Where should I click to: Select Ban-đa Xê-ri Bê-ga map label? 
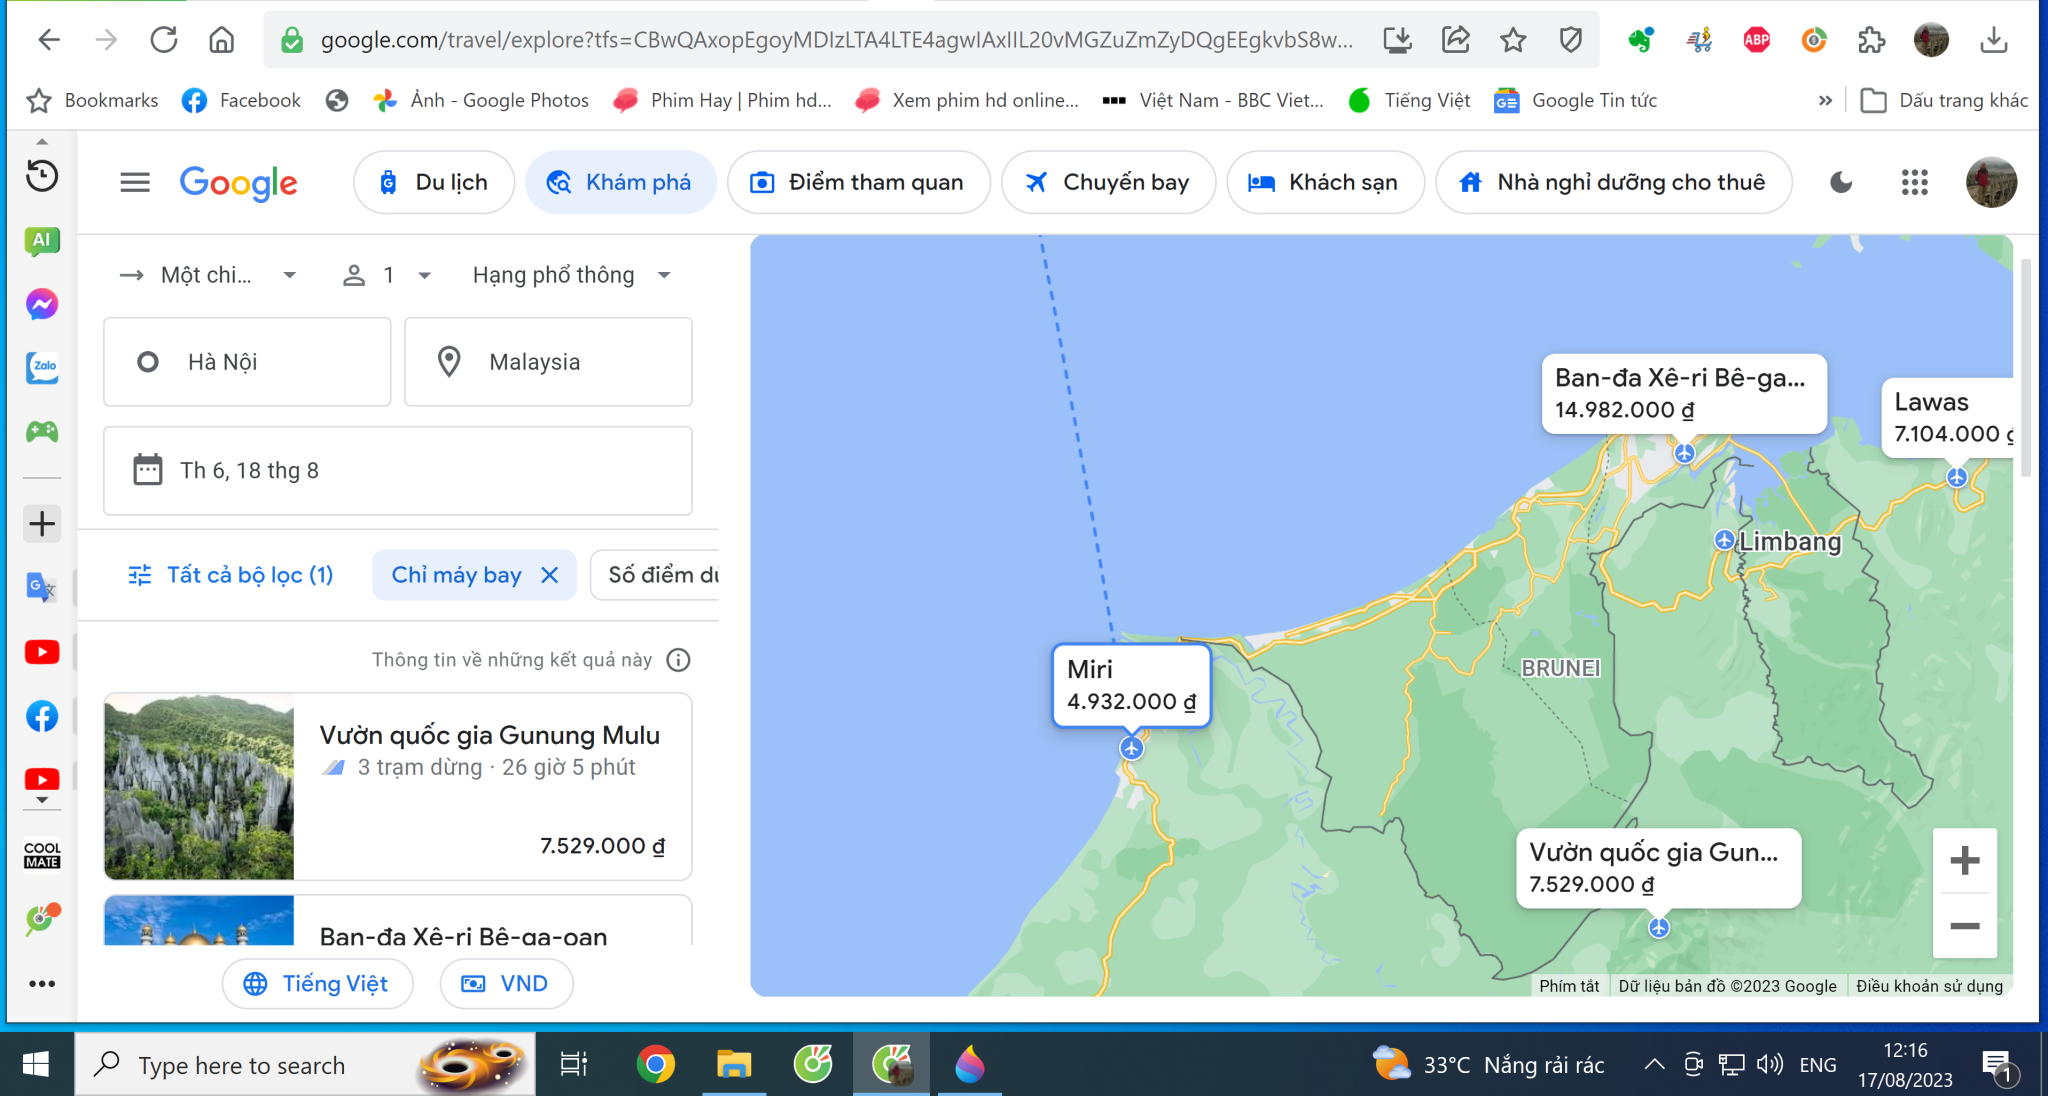click(1684, 393)
